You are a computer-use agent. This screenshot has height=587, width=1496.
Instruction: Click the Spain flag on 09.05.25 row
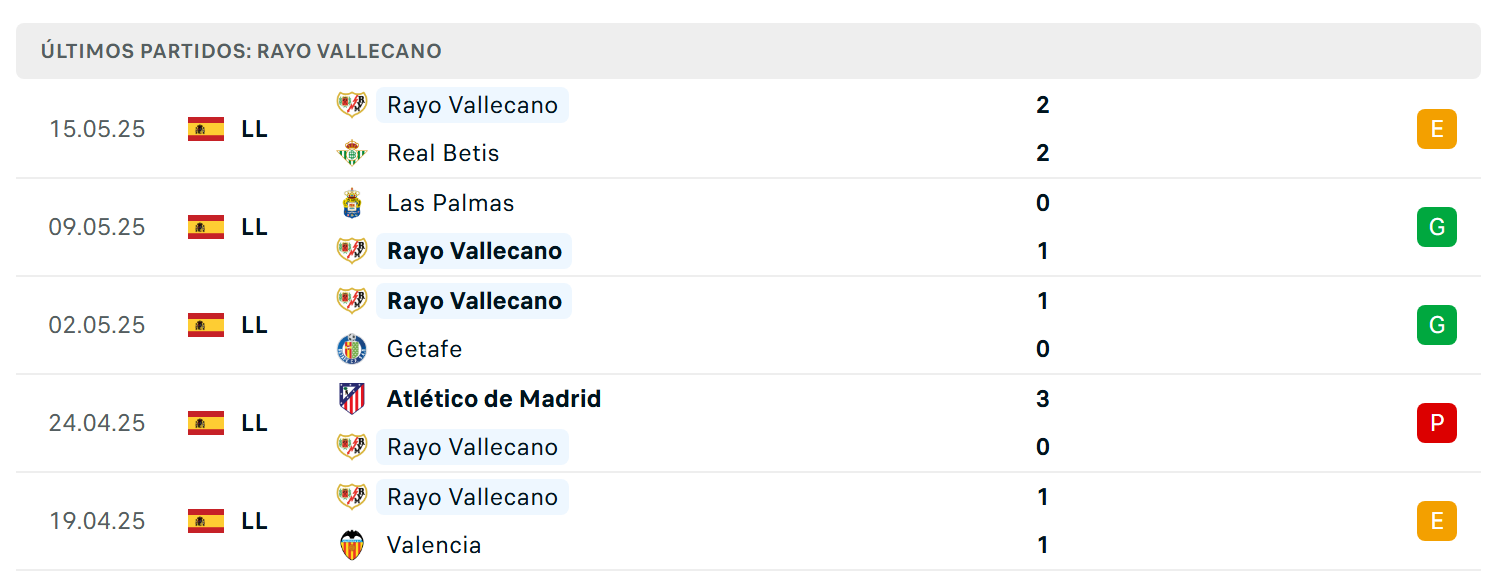[206, 227]
